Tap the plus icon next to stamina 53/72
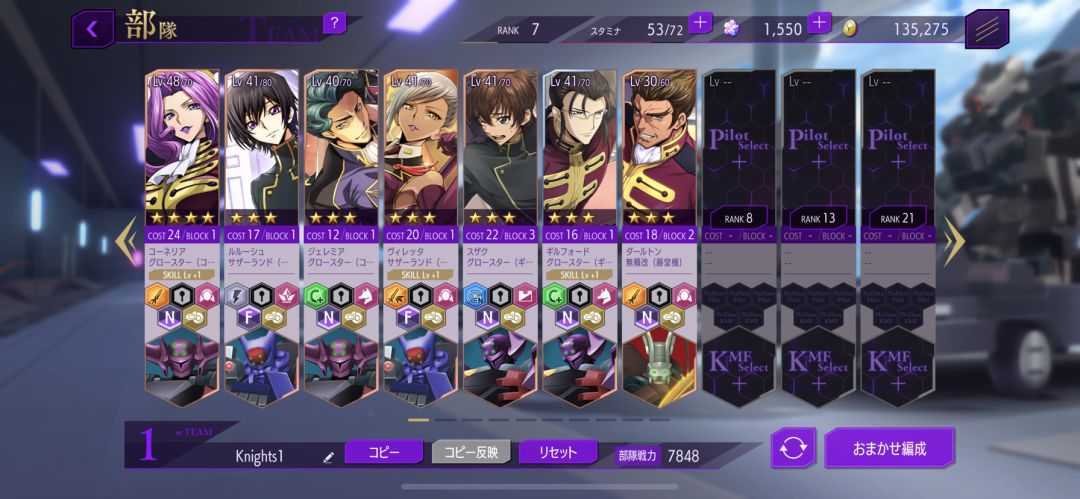This screenshot has height=499, width=1080. (x=700, y=22)
